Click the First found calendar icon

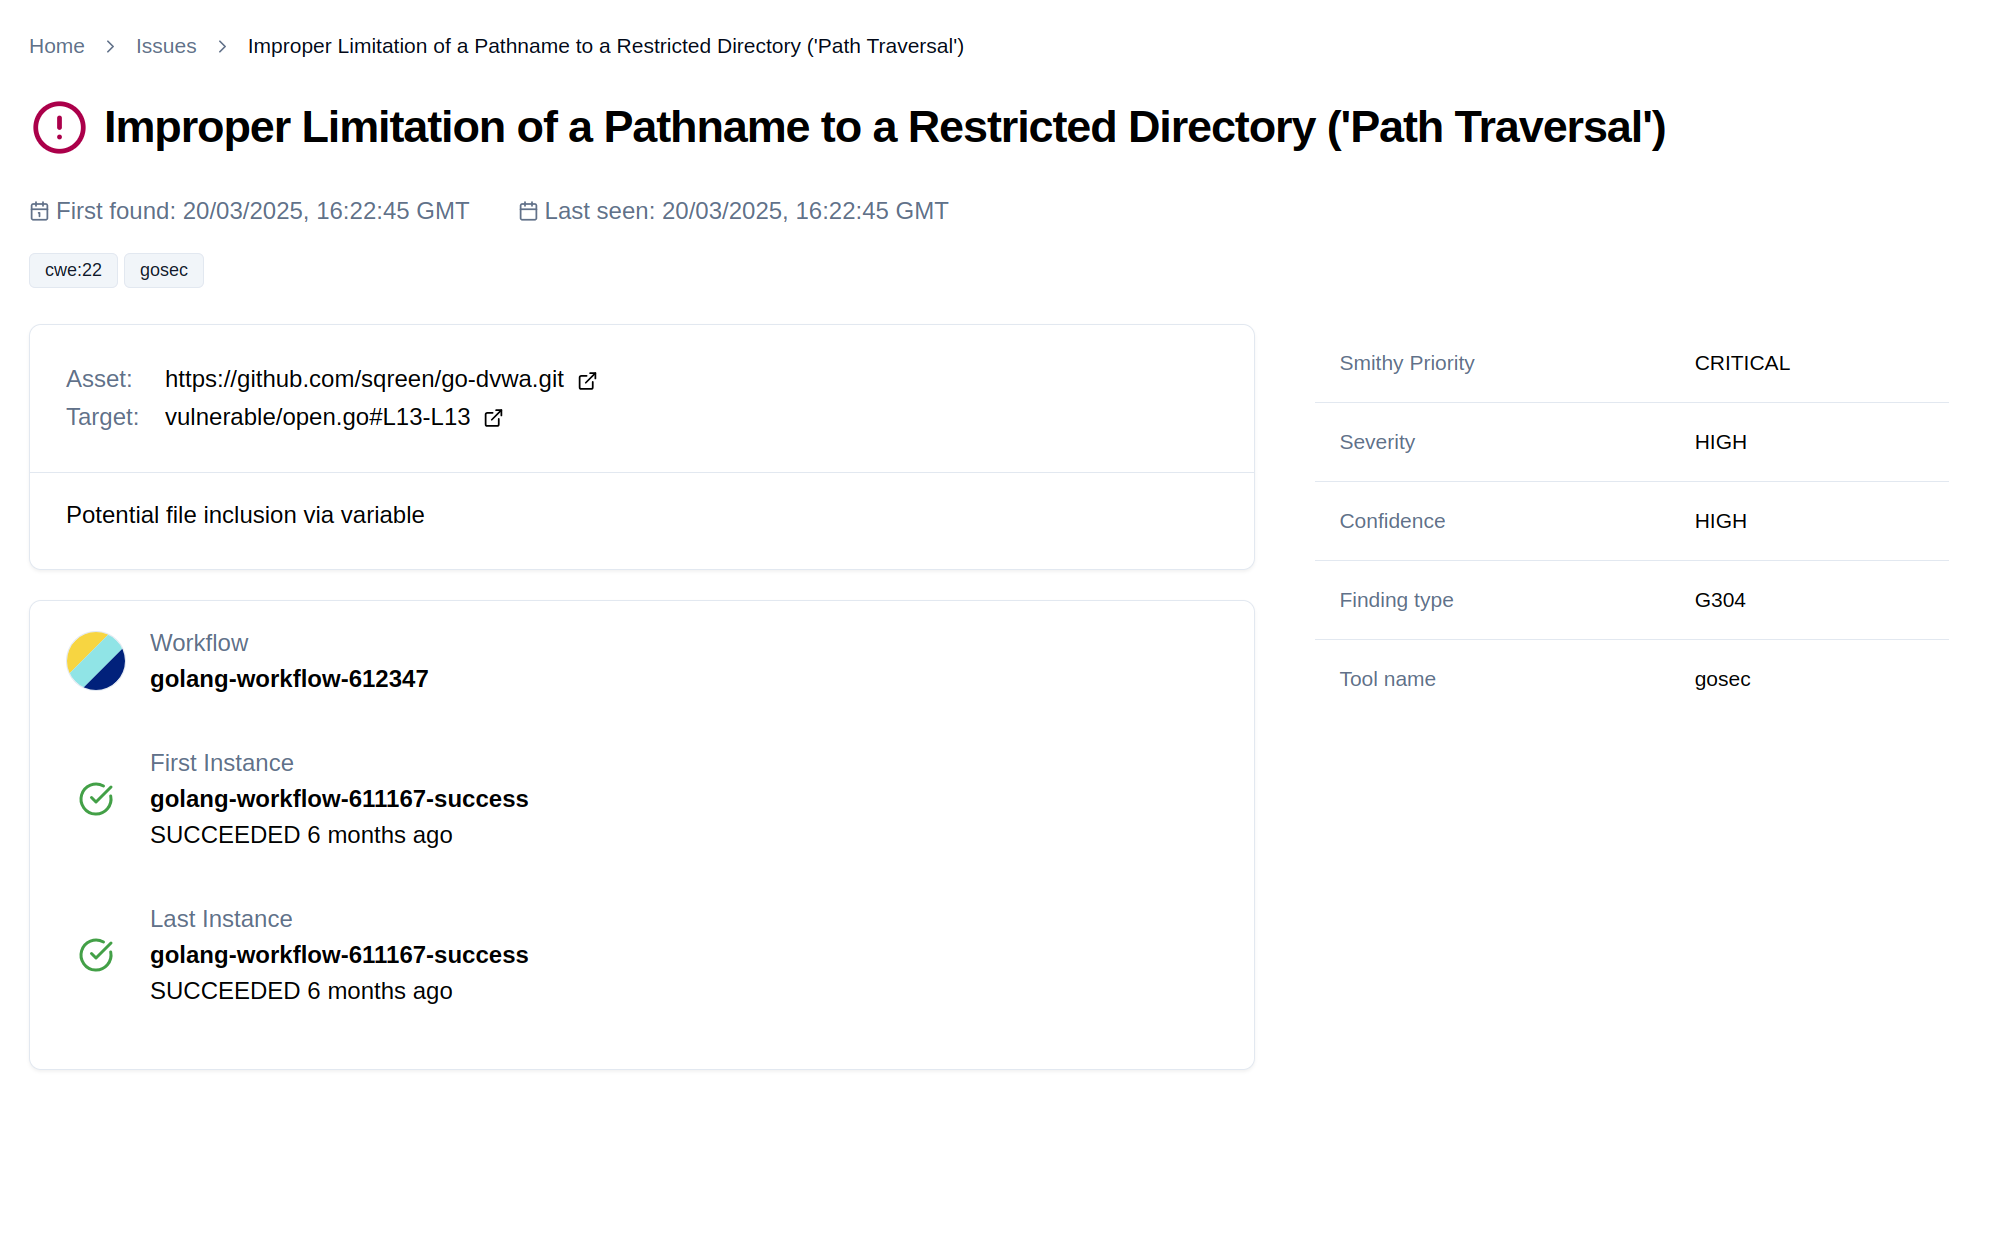tap(39, 211)
